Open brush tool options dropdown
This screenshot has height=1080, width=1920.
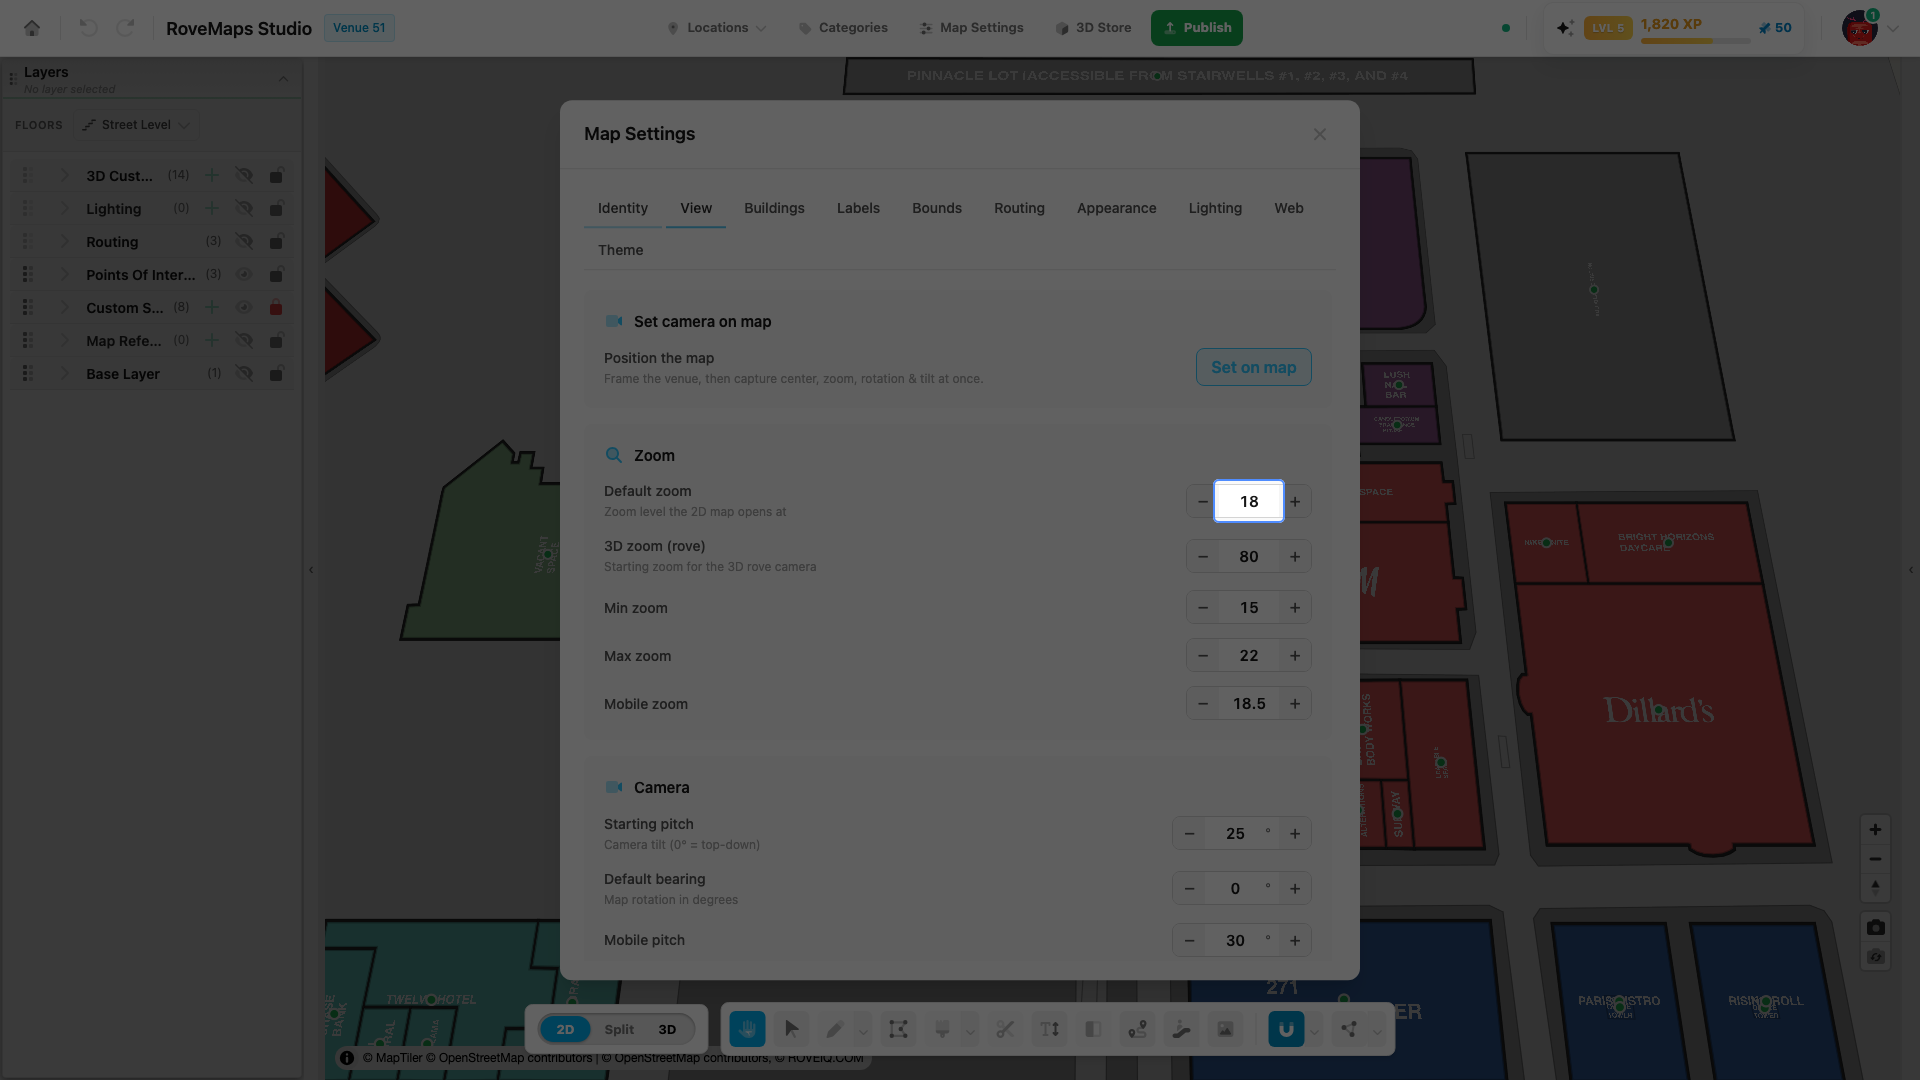point(970,1030)
